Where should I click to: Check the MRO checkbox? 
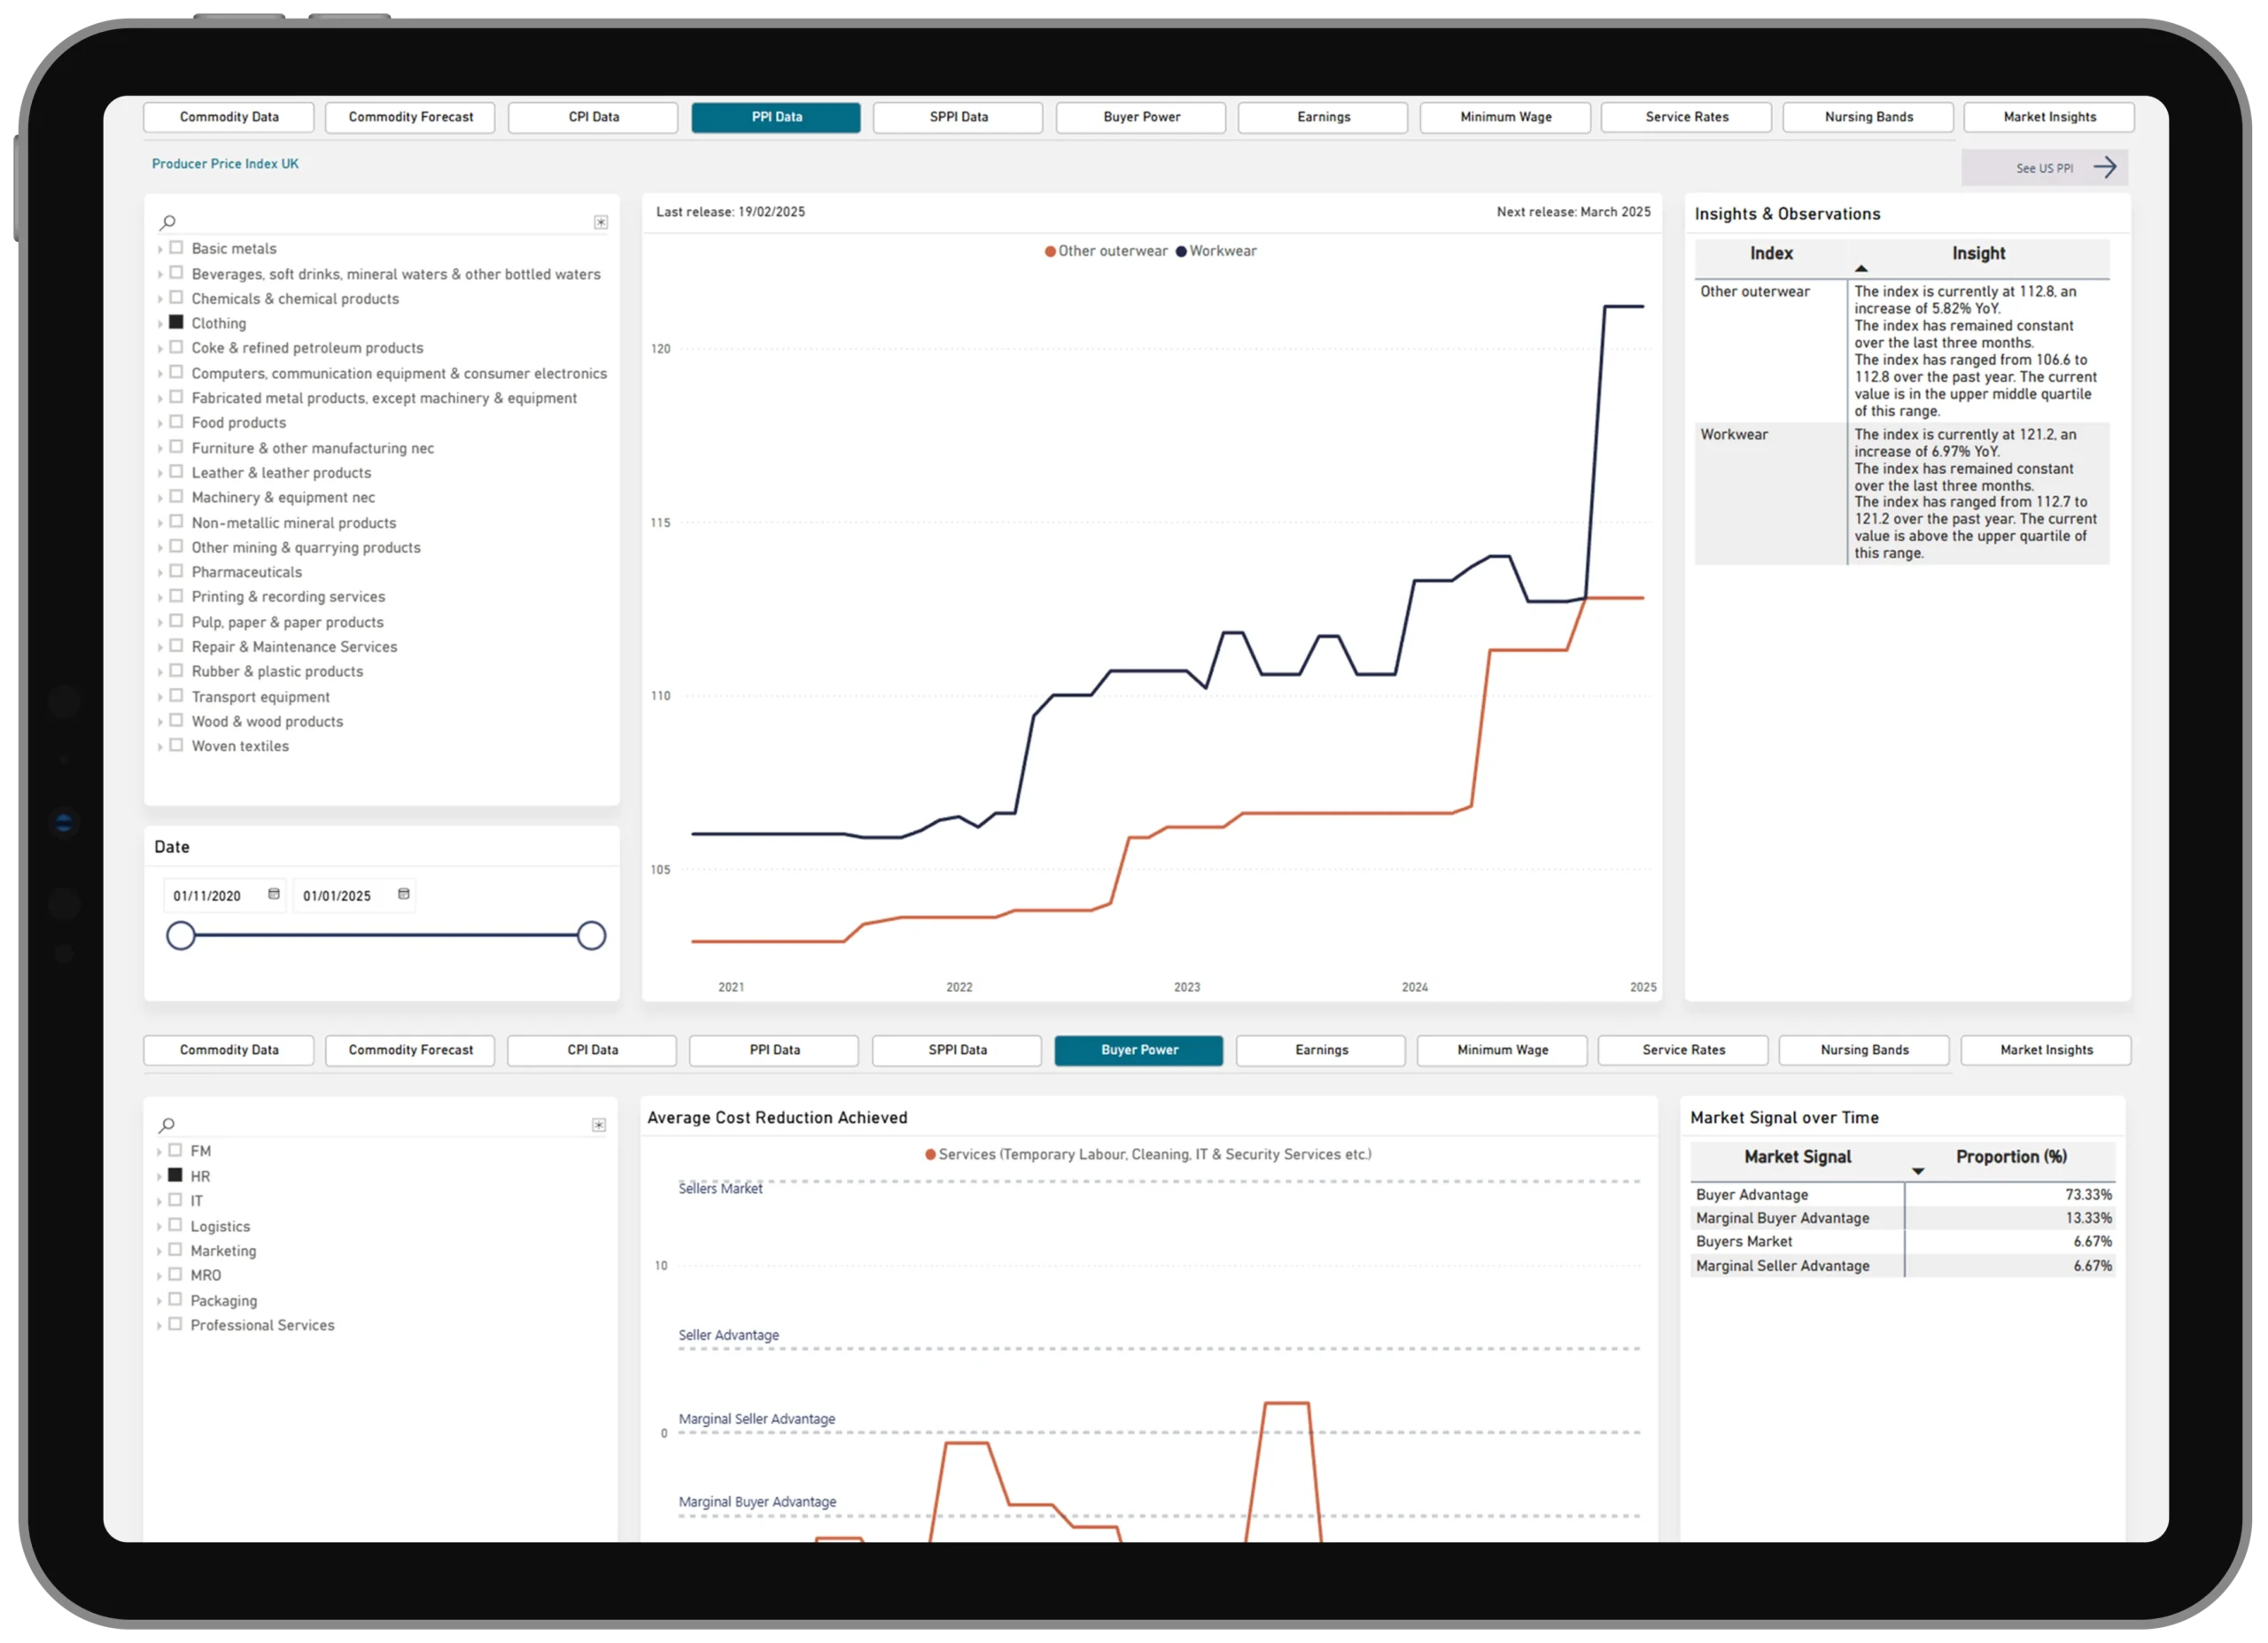175,1274
